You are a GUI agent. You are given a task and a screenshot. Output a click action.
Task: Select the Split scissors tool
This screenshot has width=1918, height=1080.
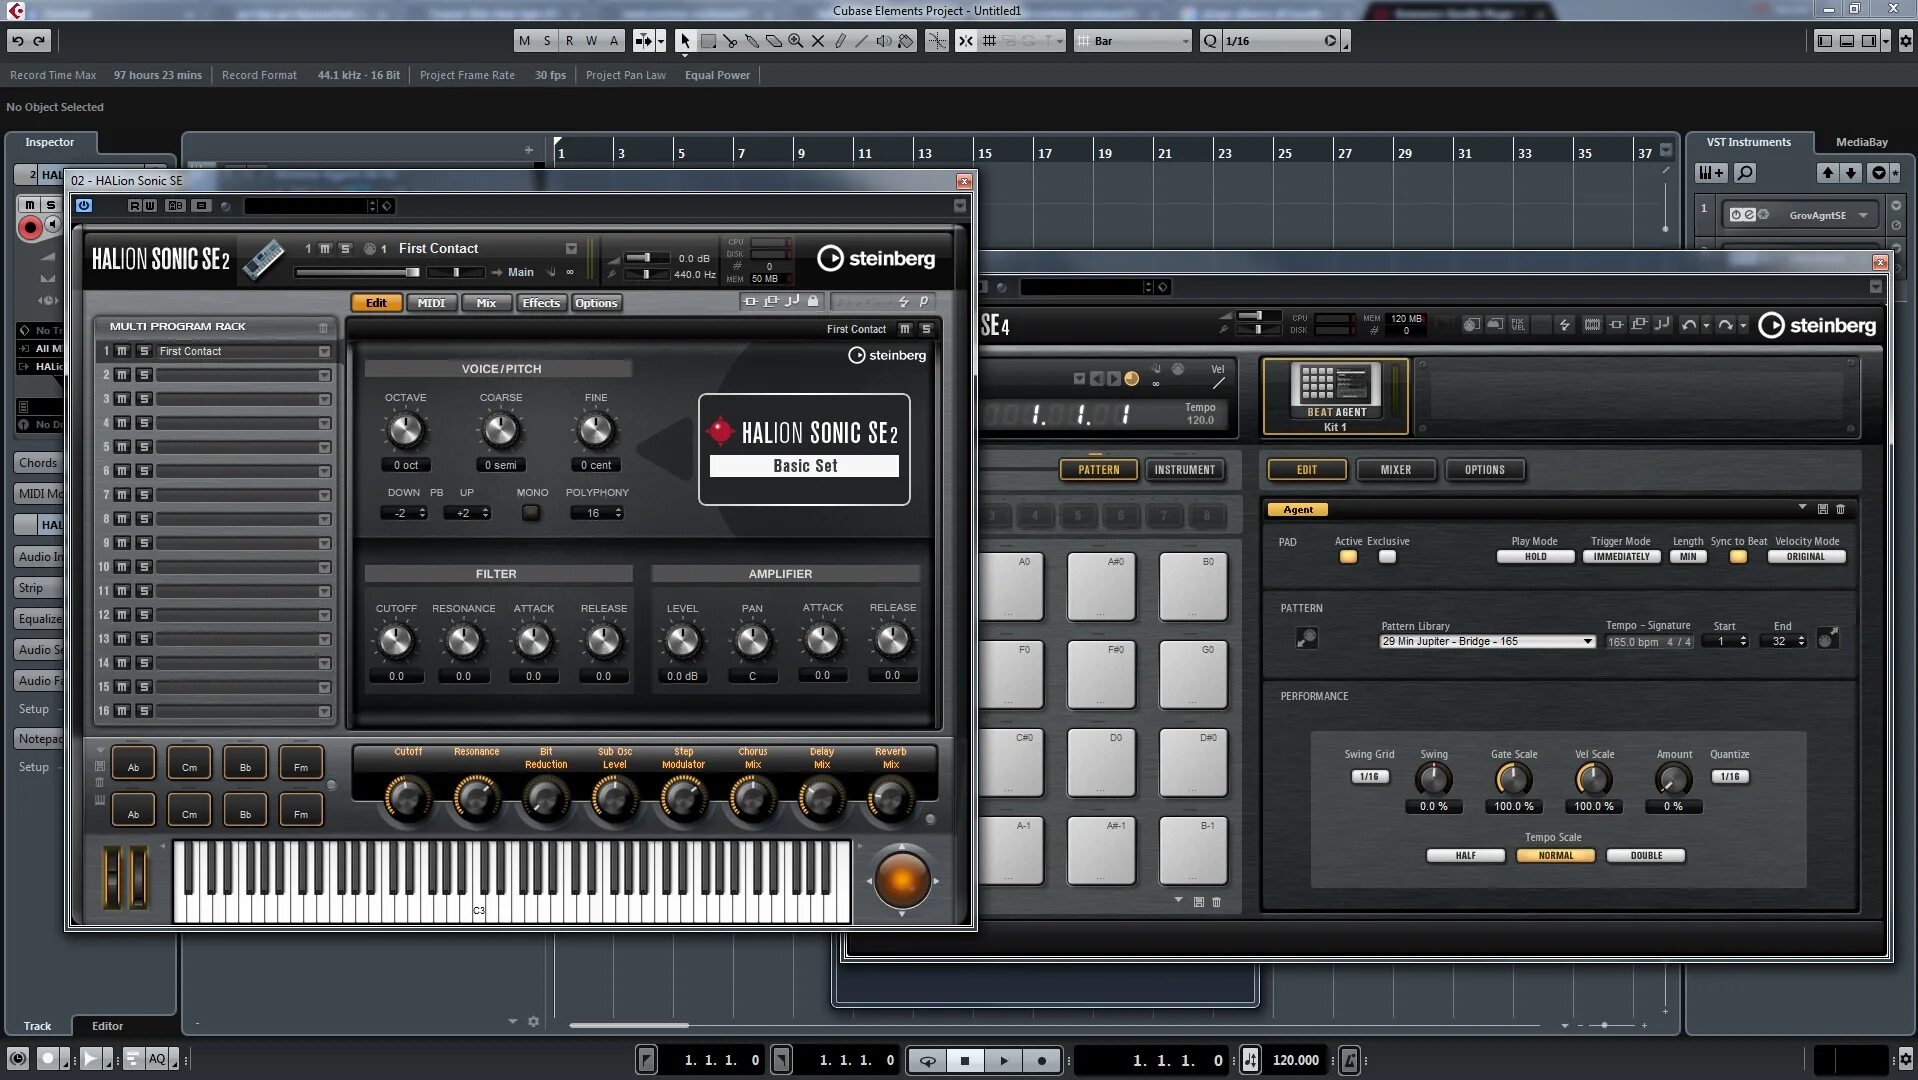click(x=730, y=41)
